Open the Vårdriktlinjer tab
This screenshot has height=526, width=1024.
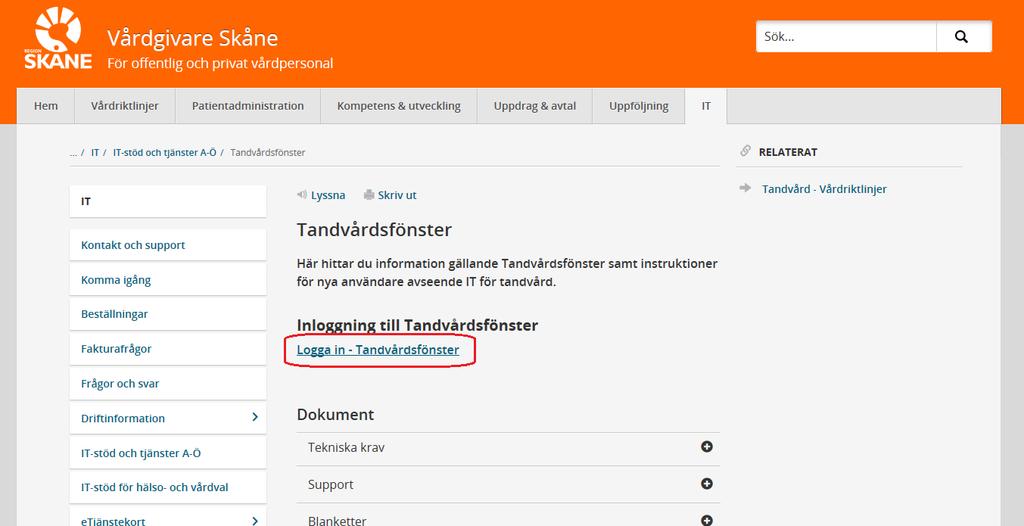pos(125,106)
